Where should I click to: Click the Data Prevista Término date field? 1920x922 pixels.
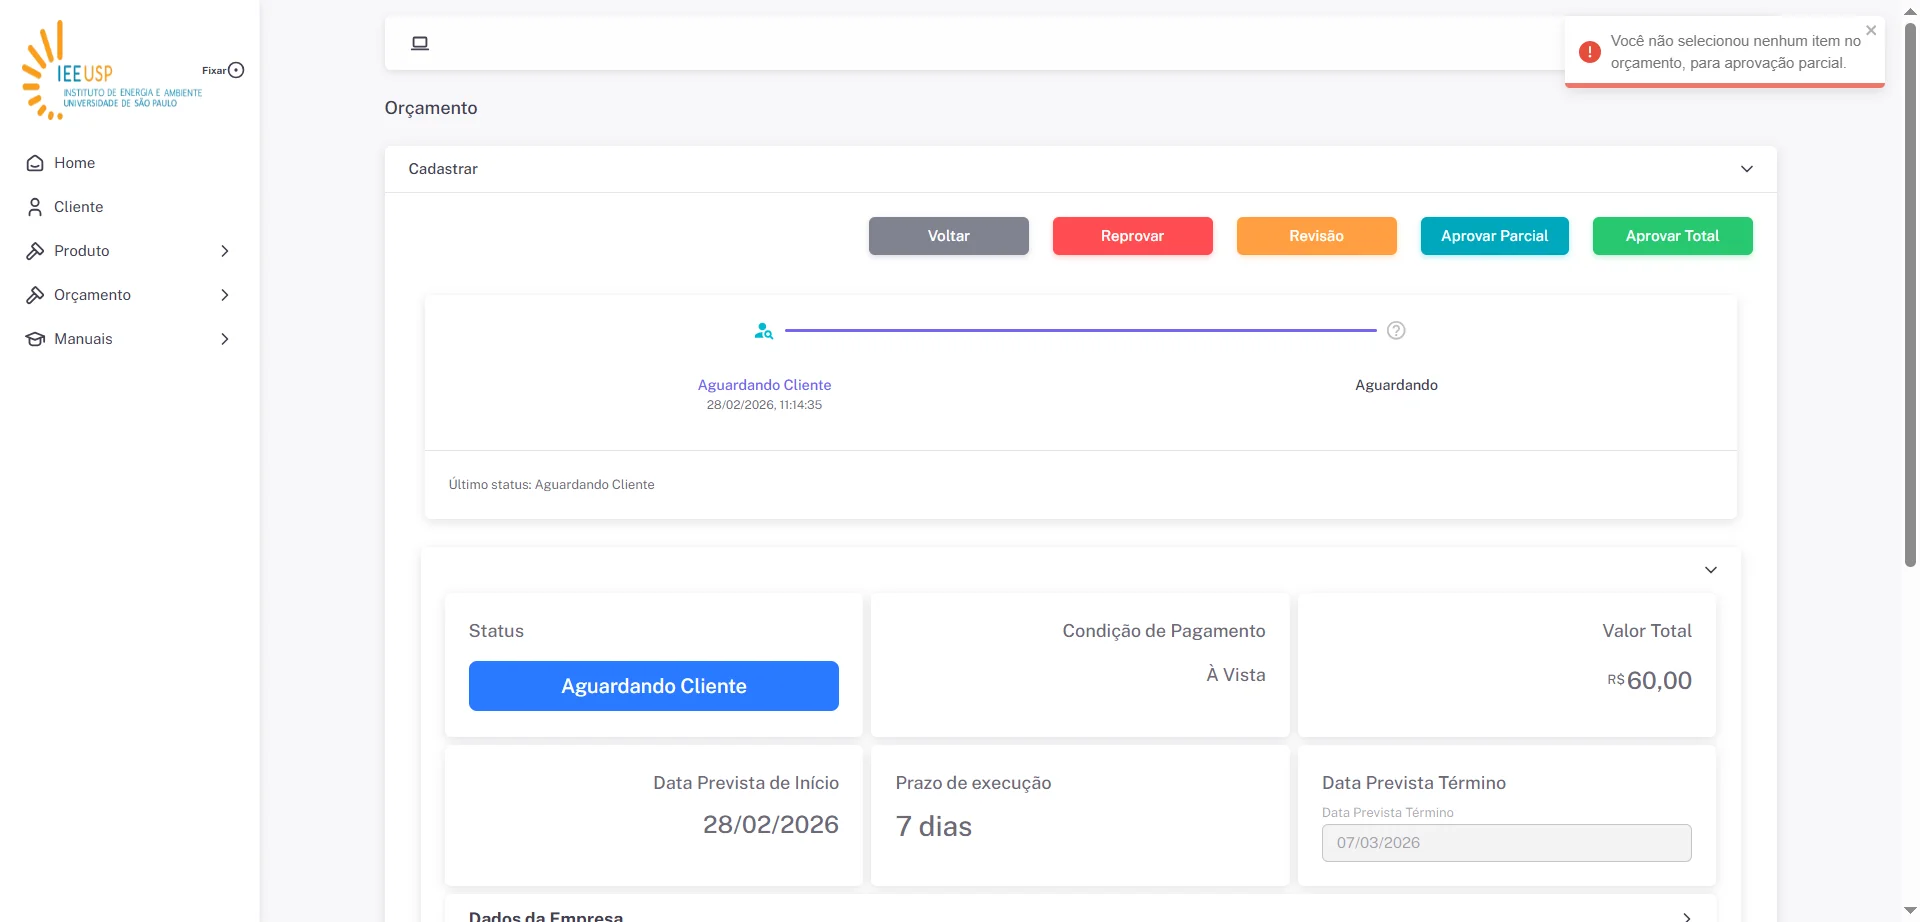[x=1507, y=843]
